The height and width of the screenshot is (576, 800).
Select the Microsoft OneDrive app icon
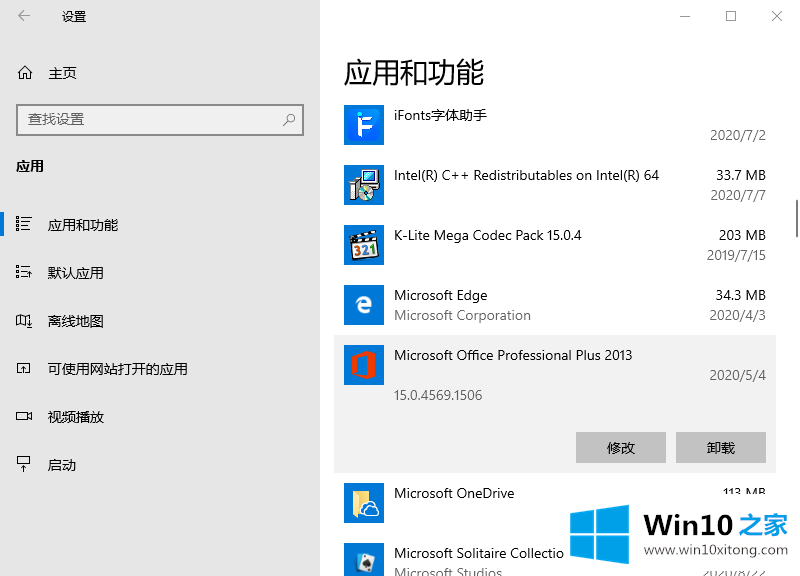364,503
